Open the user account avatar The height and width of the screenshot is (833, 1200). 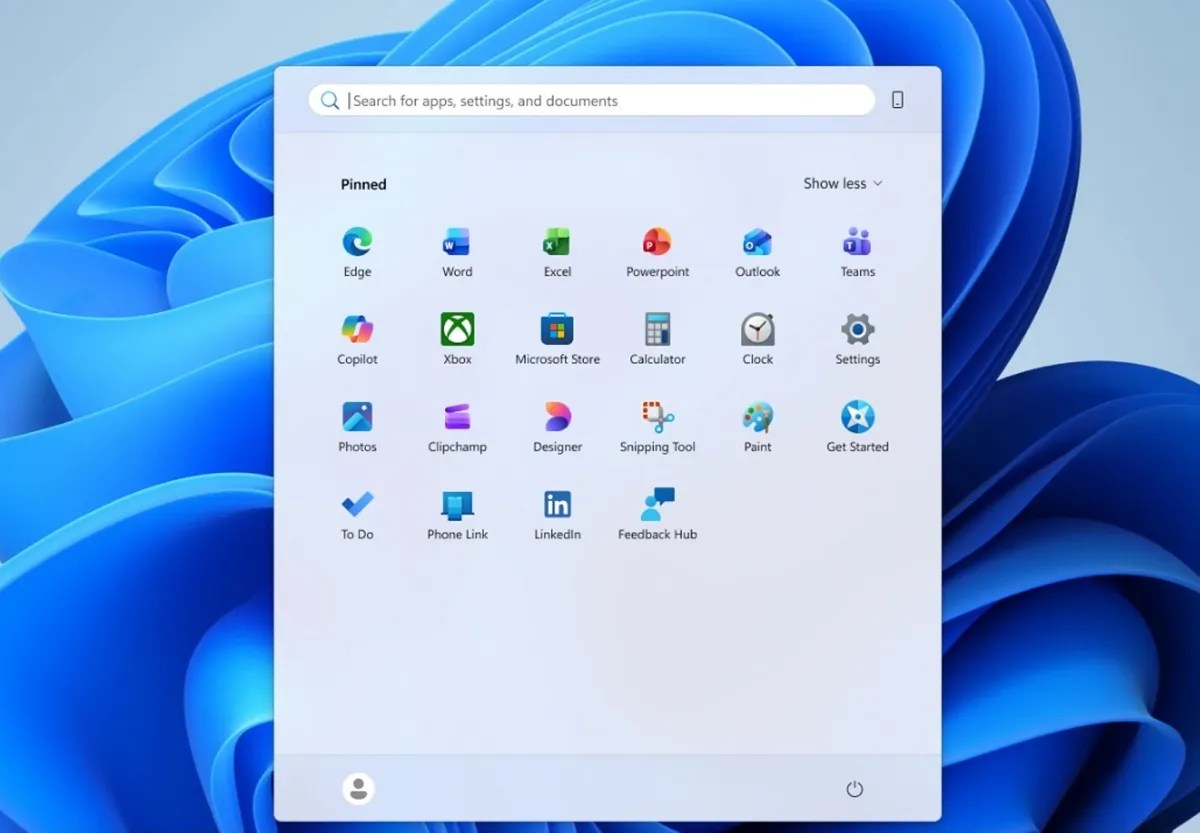(358, 789)
